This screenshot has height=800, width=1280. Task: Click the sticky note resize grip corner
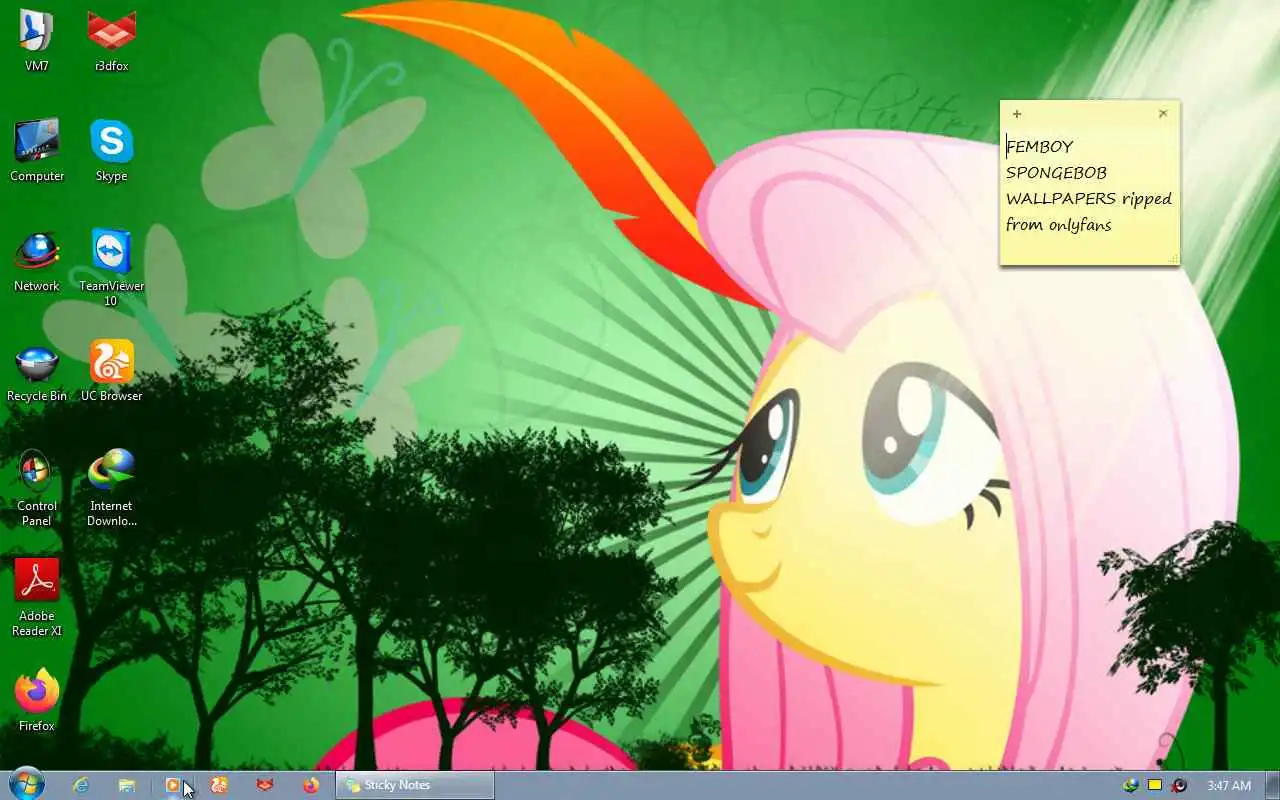tap(1173, 259)
